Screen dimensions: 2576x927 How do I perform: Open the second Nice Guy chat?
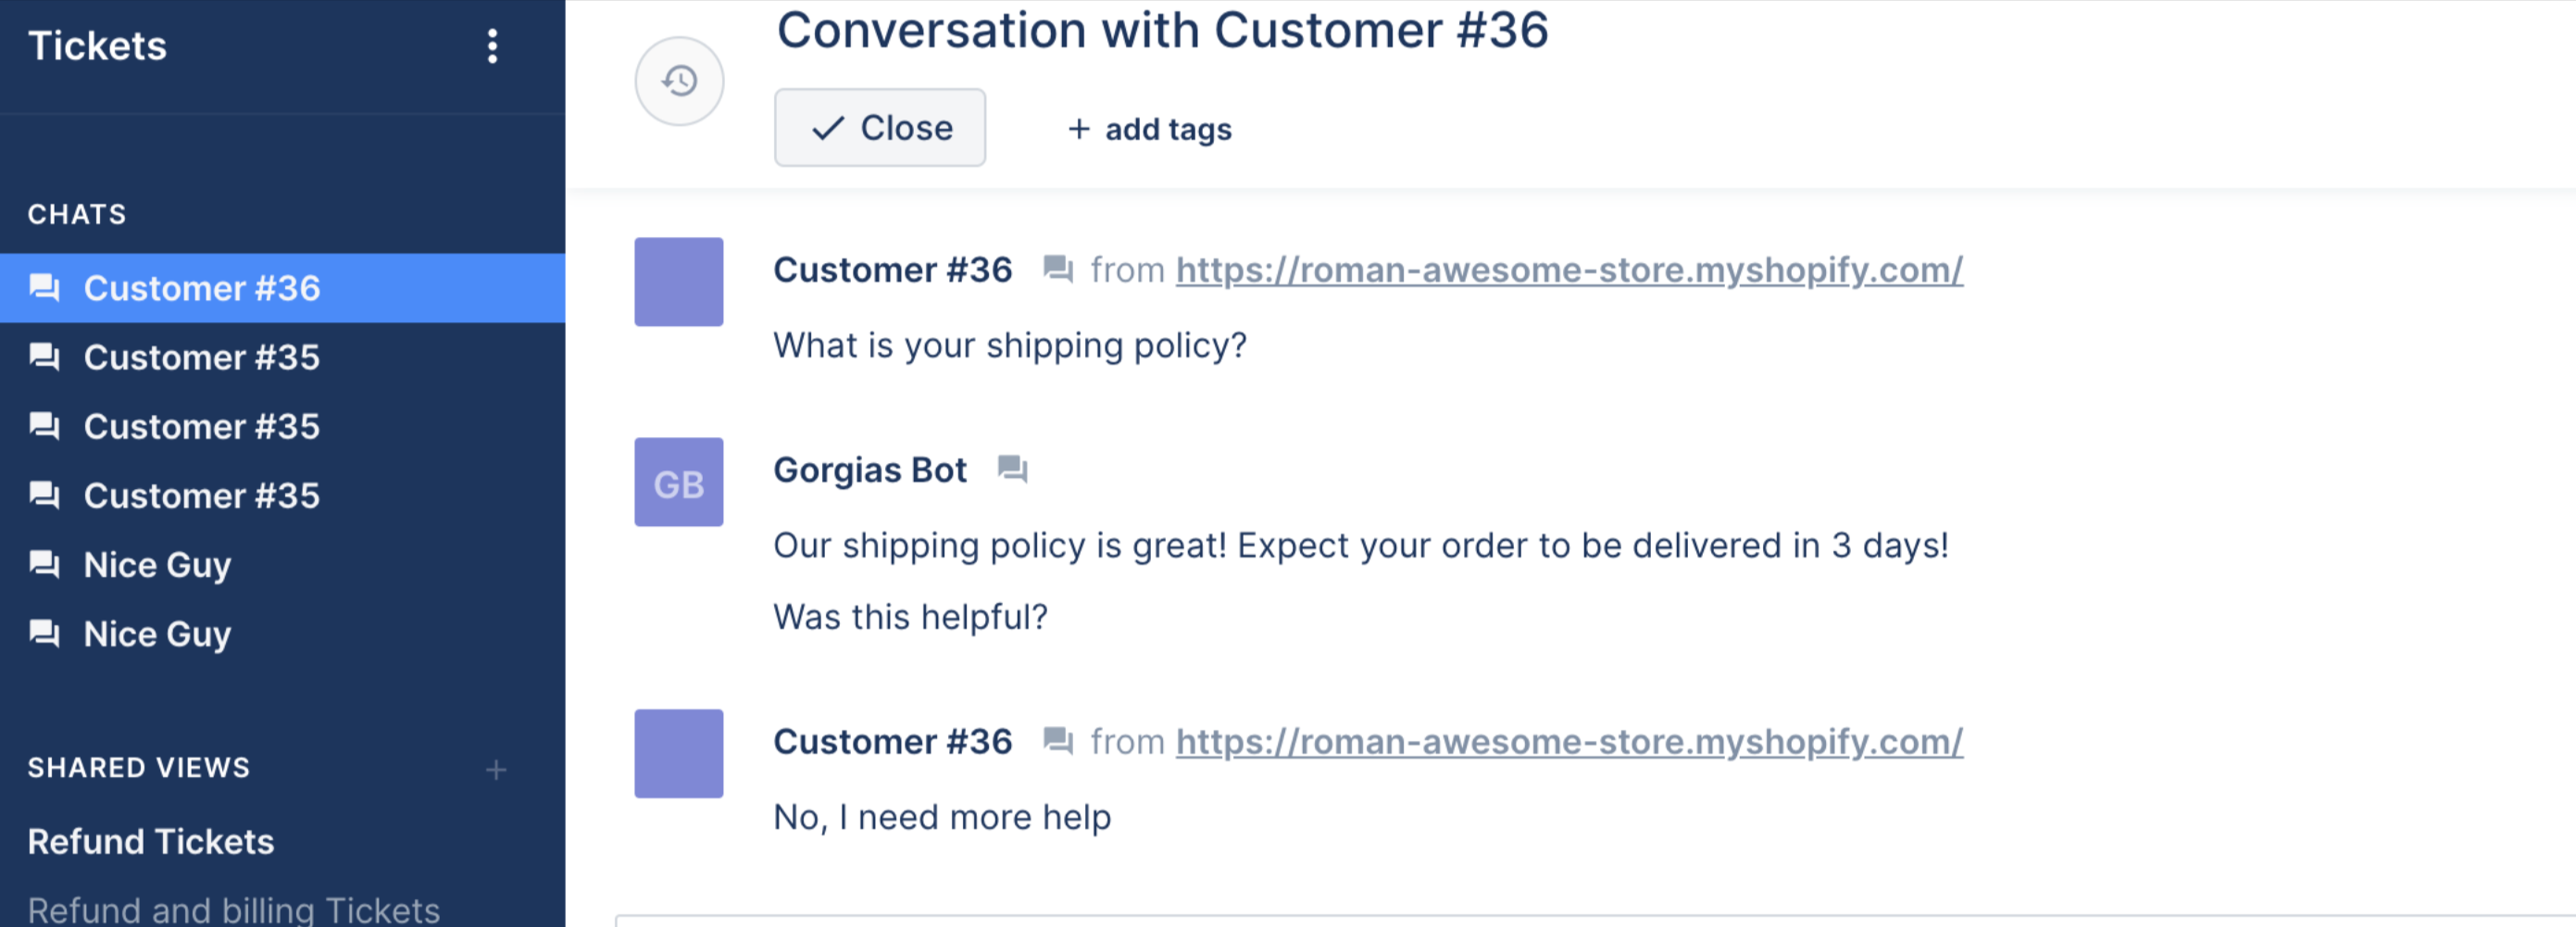(x=282, y=633)
